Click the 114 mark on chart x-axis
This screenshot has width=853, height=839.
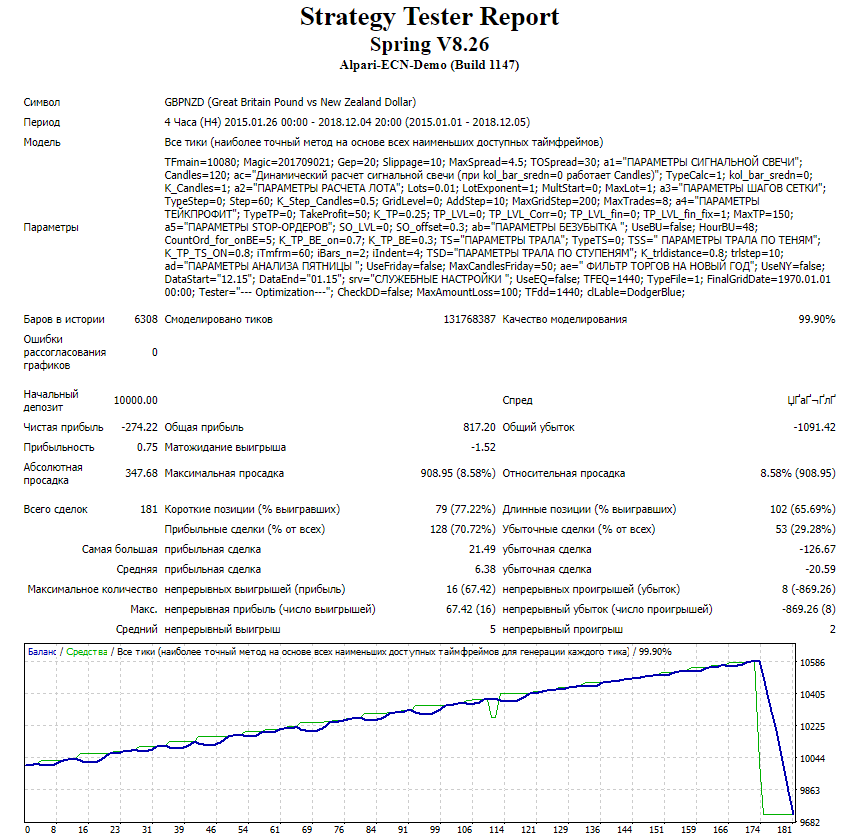pyautogui.click(x=493, y=829)
